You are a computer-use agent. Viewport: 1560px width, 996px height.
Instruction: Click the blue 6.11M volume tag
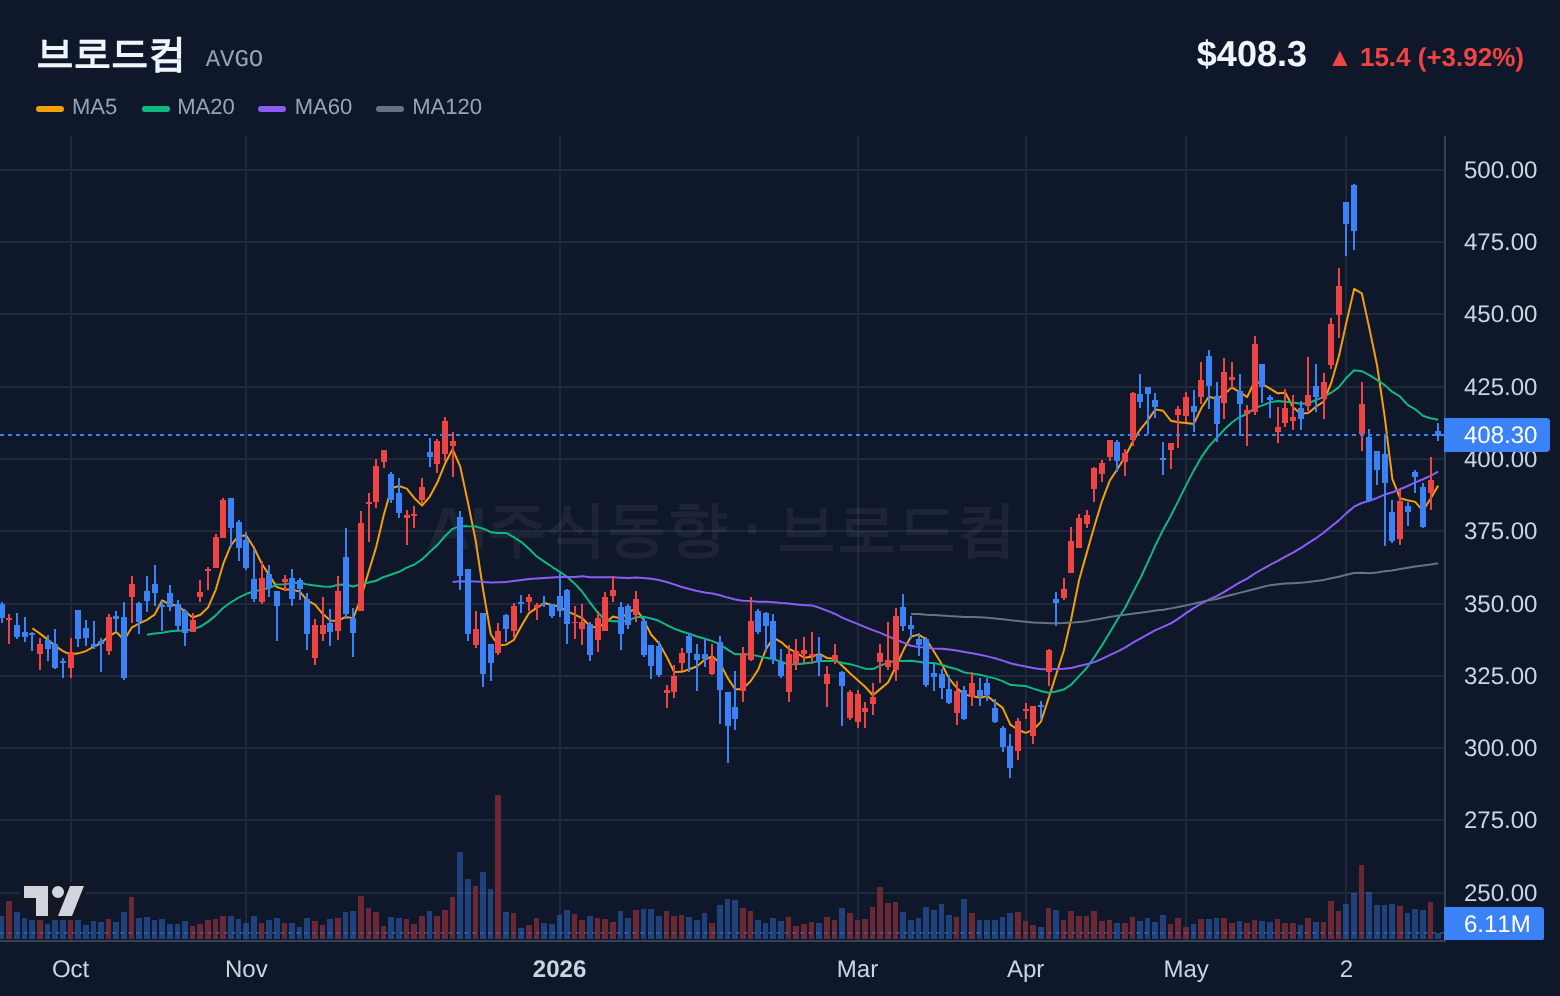click(x=1495, y=924)
